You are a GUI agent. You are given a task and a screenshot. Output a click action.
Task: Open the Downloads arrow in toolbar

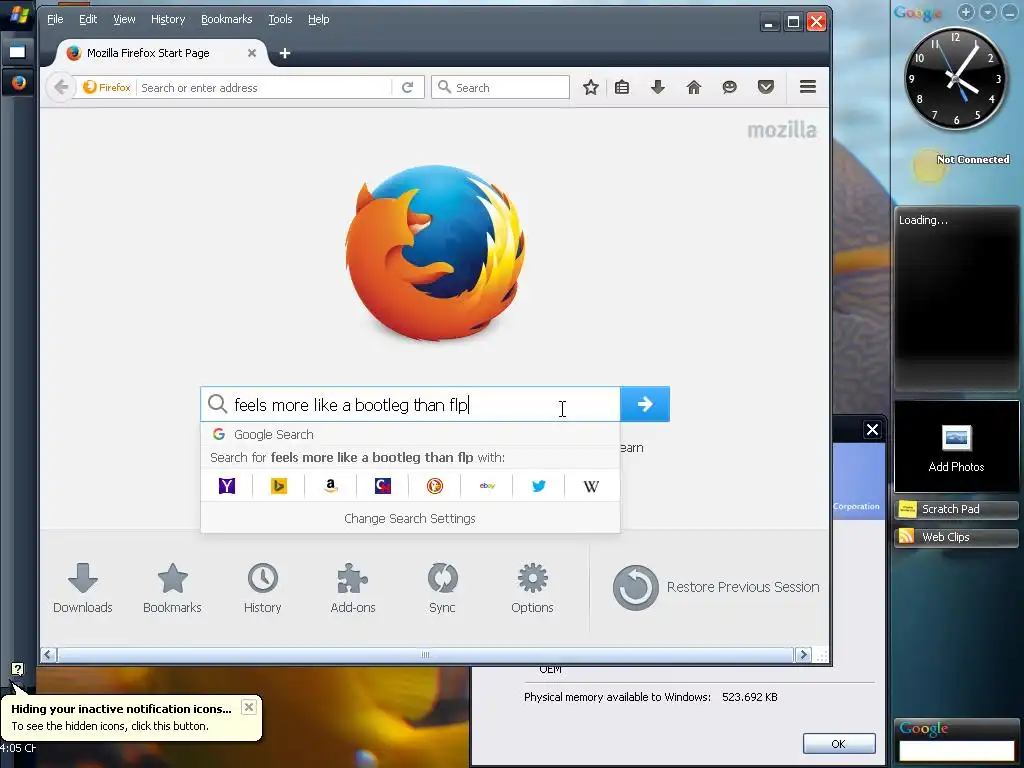[658, 87]
